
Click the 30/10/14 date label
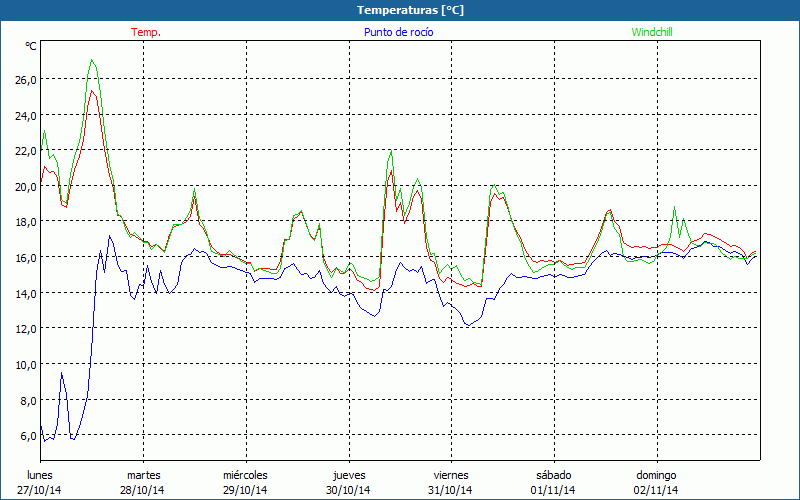tap(349, 490)
